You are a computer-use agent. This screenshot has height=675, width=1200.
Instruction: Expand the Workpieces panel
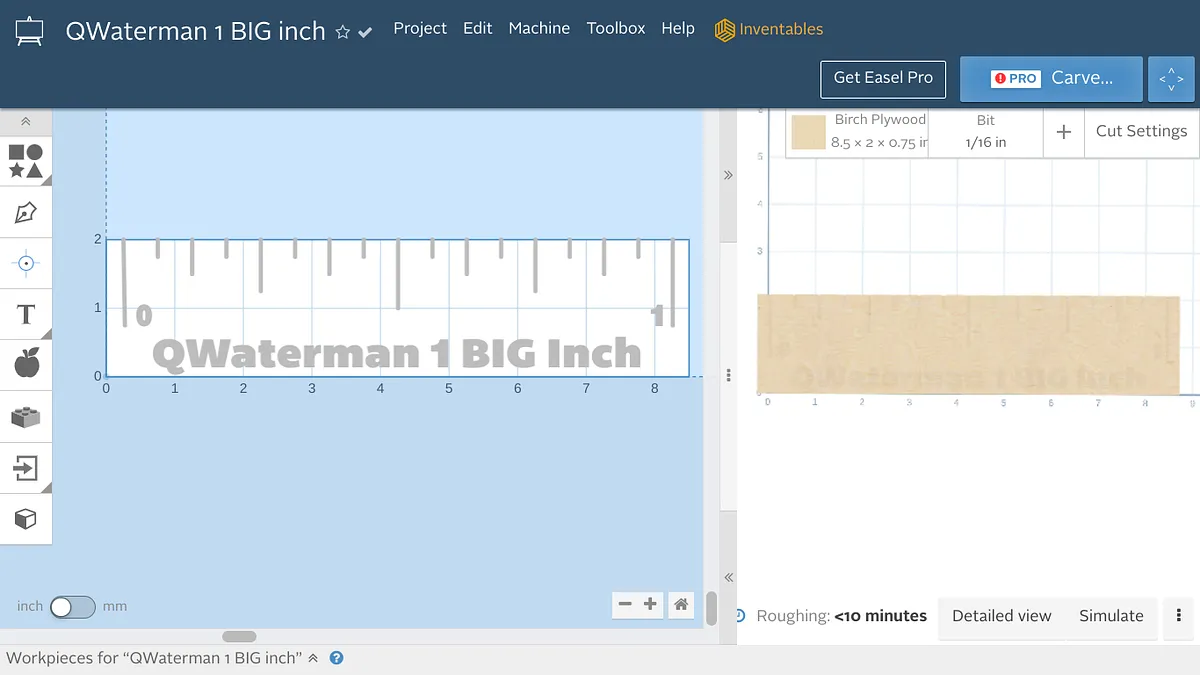313,658
